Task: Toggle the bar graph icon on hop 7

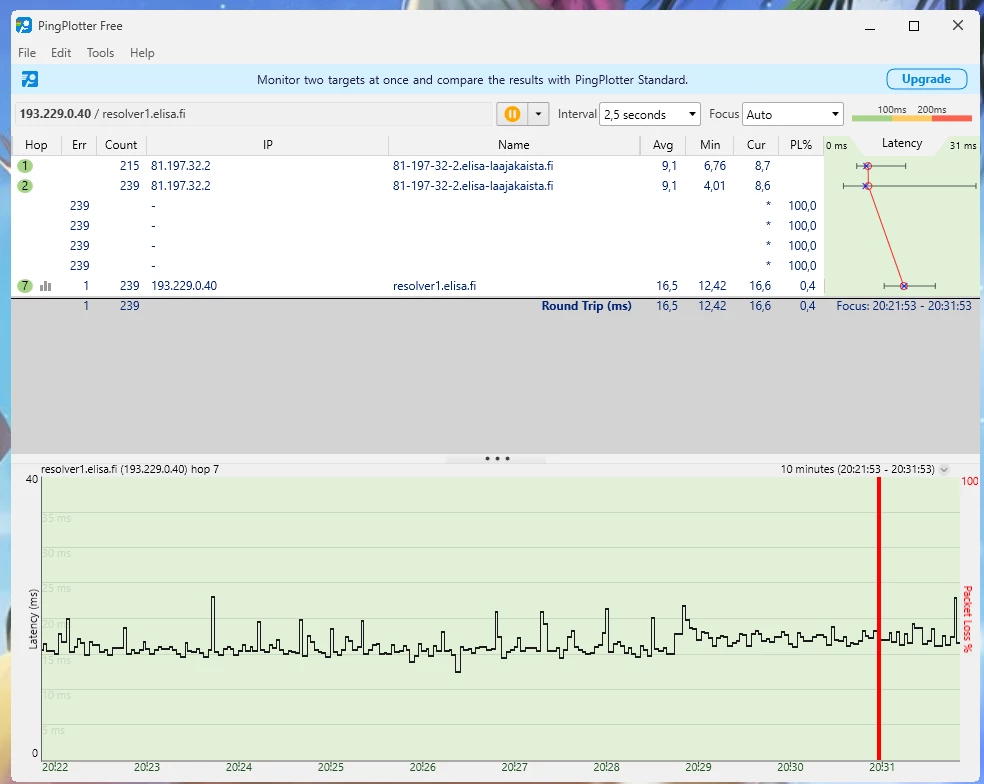Action: click(x=46, y=286)
